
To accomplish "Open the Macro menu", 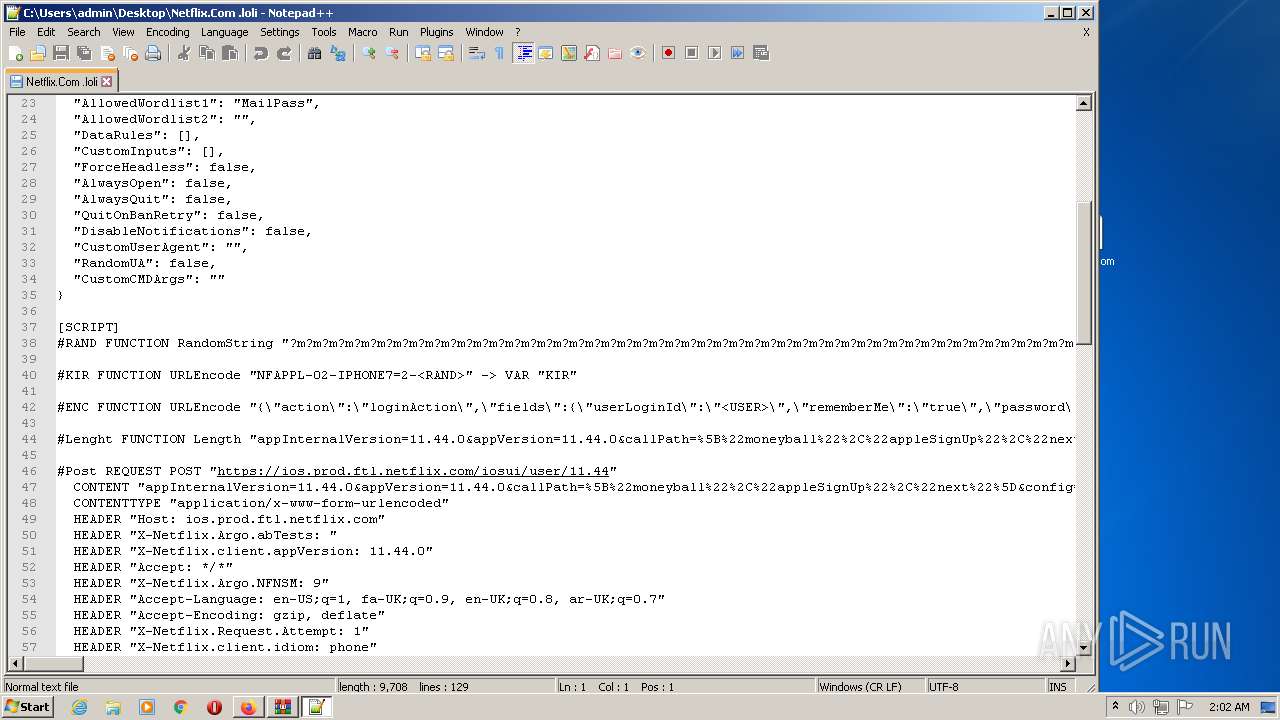I will pos(363,32).
